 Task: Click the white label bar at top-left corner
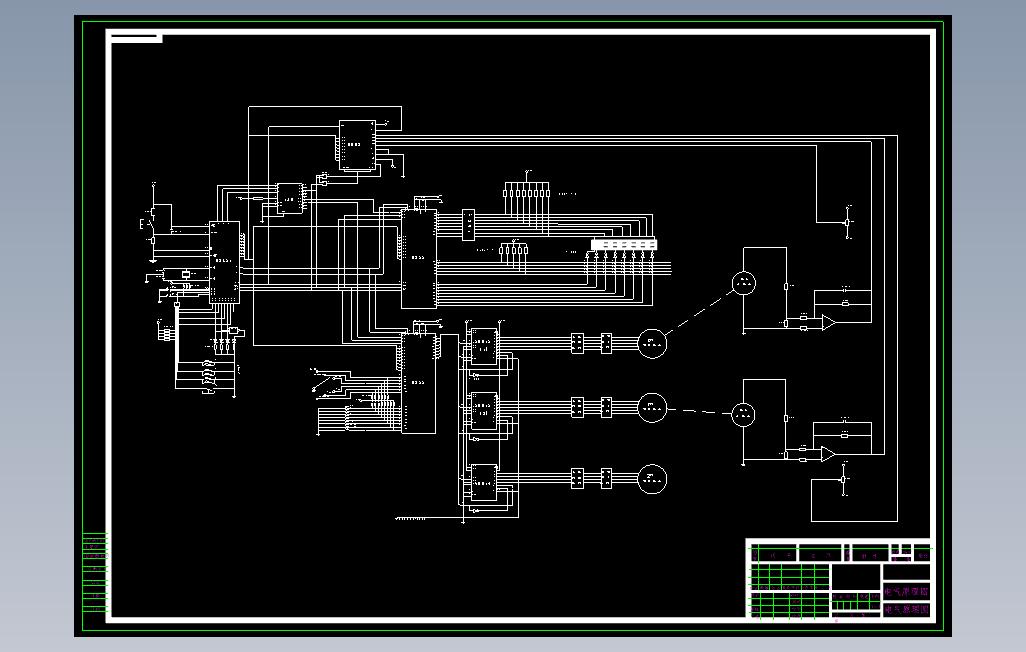tap(136, 38)
